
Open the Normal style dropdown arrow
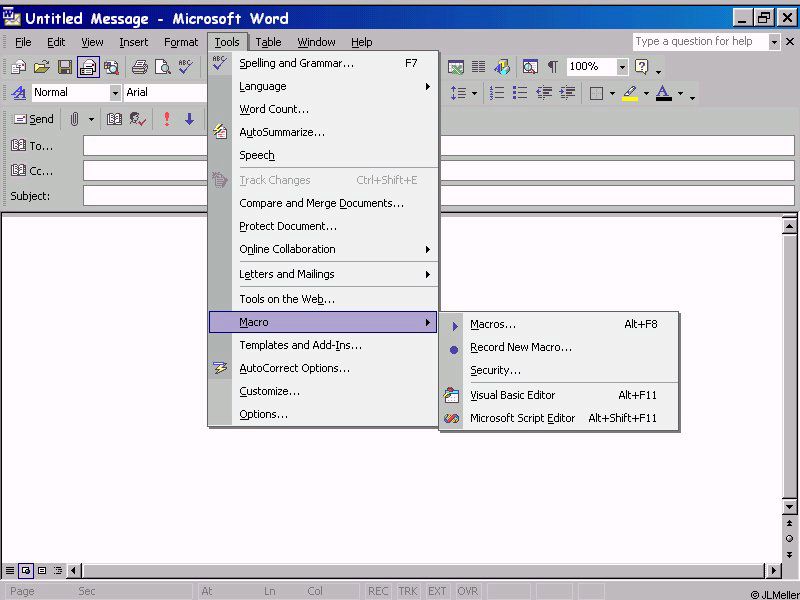115,93
